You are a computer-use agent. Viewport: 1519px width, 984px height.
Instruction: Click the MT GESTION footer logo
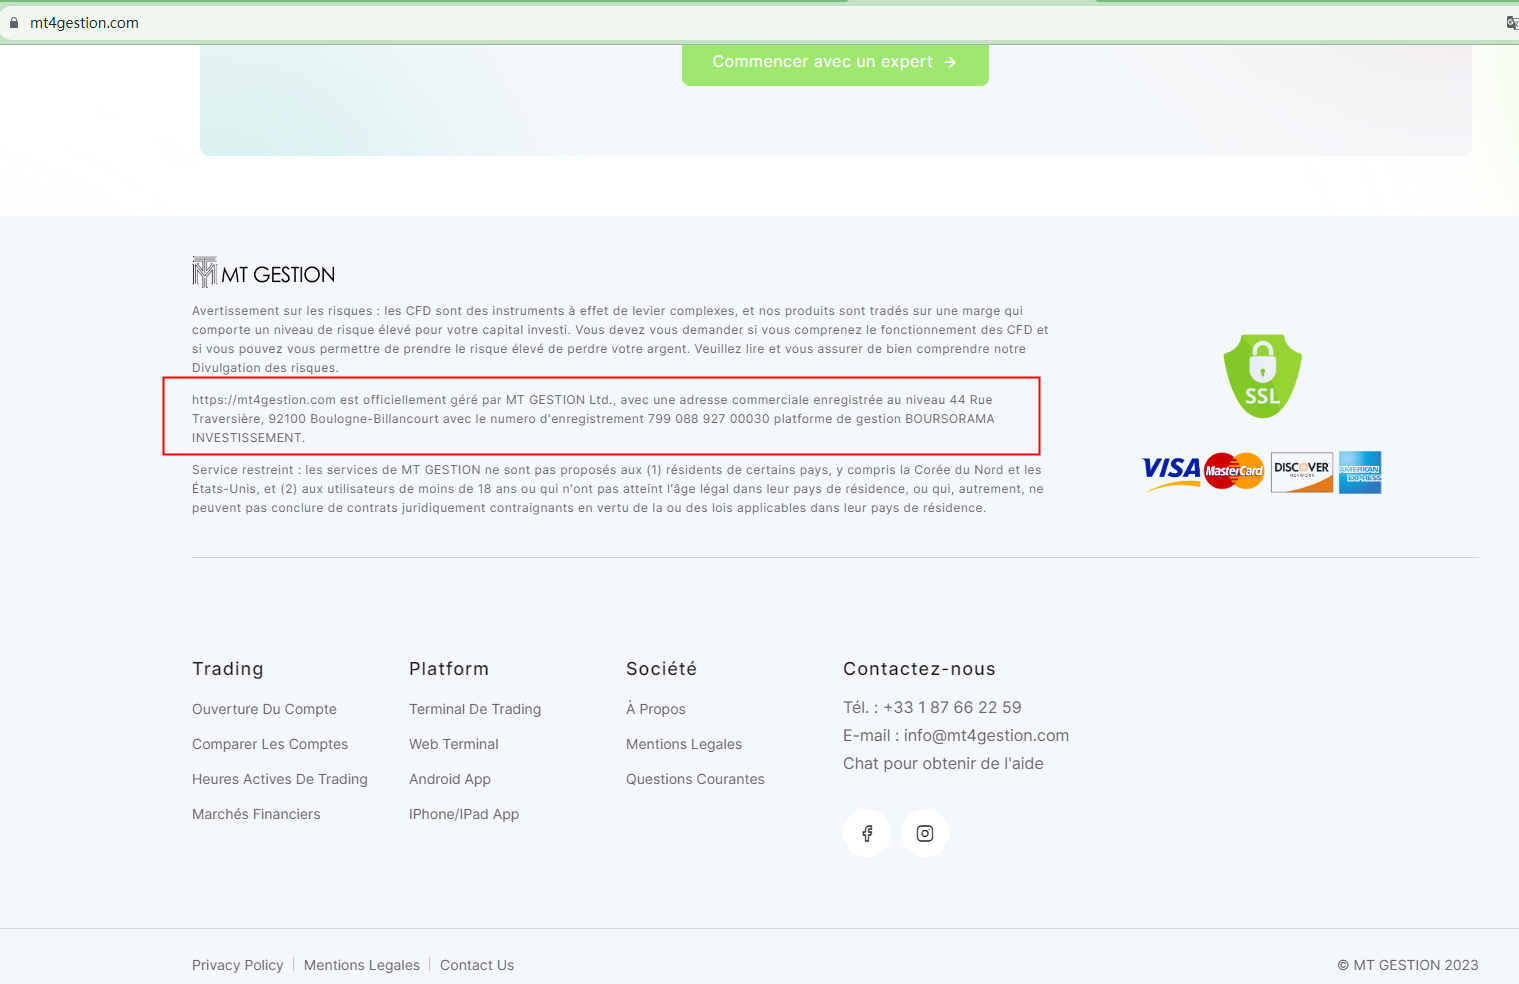click(263, 273)
